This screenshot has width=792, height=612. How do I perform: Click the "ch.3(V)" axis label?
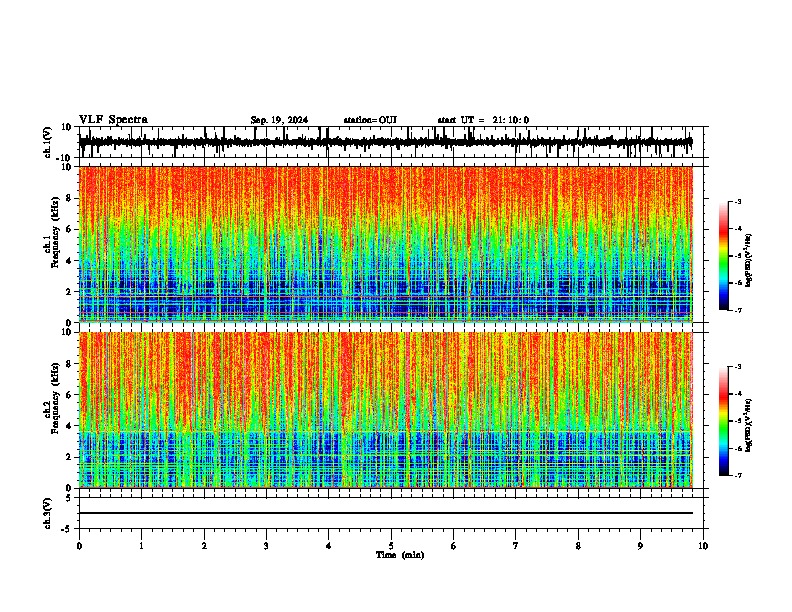[x=47, y=514]
